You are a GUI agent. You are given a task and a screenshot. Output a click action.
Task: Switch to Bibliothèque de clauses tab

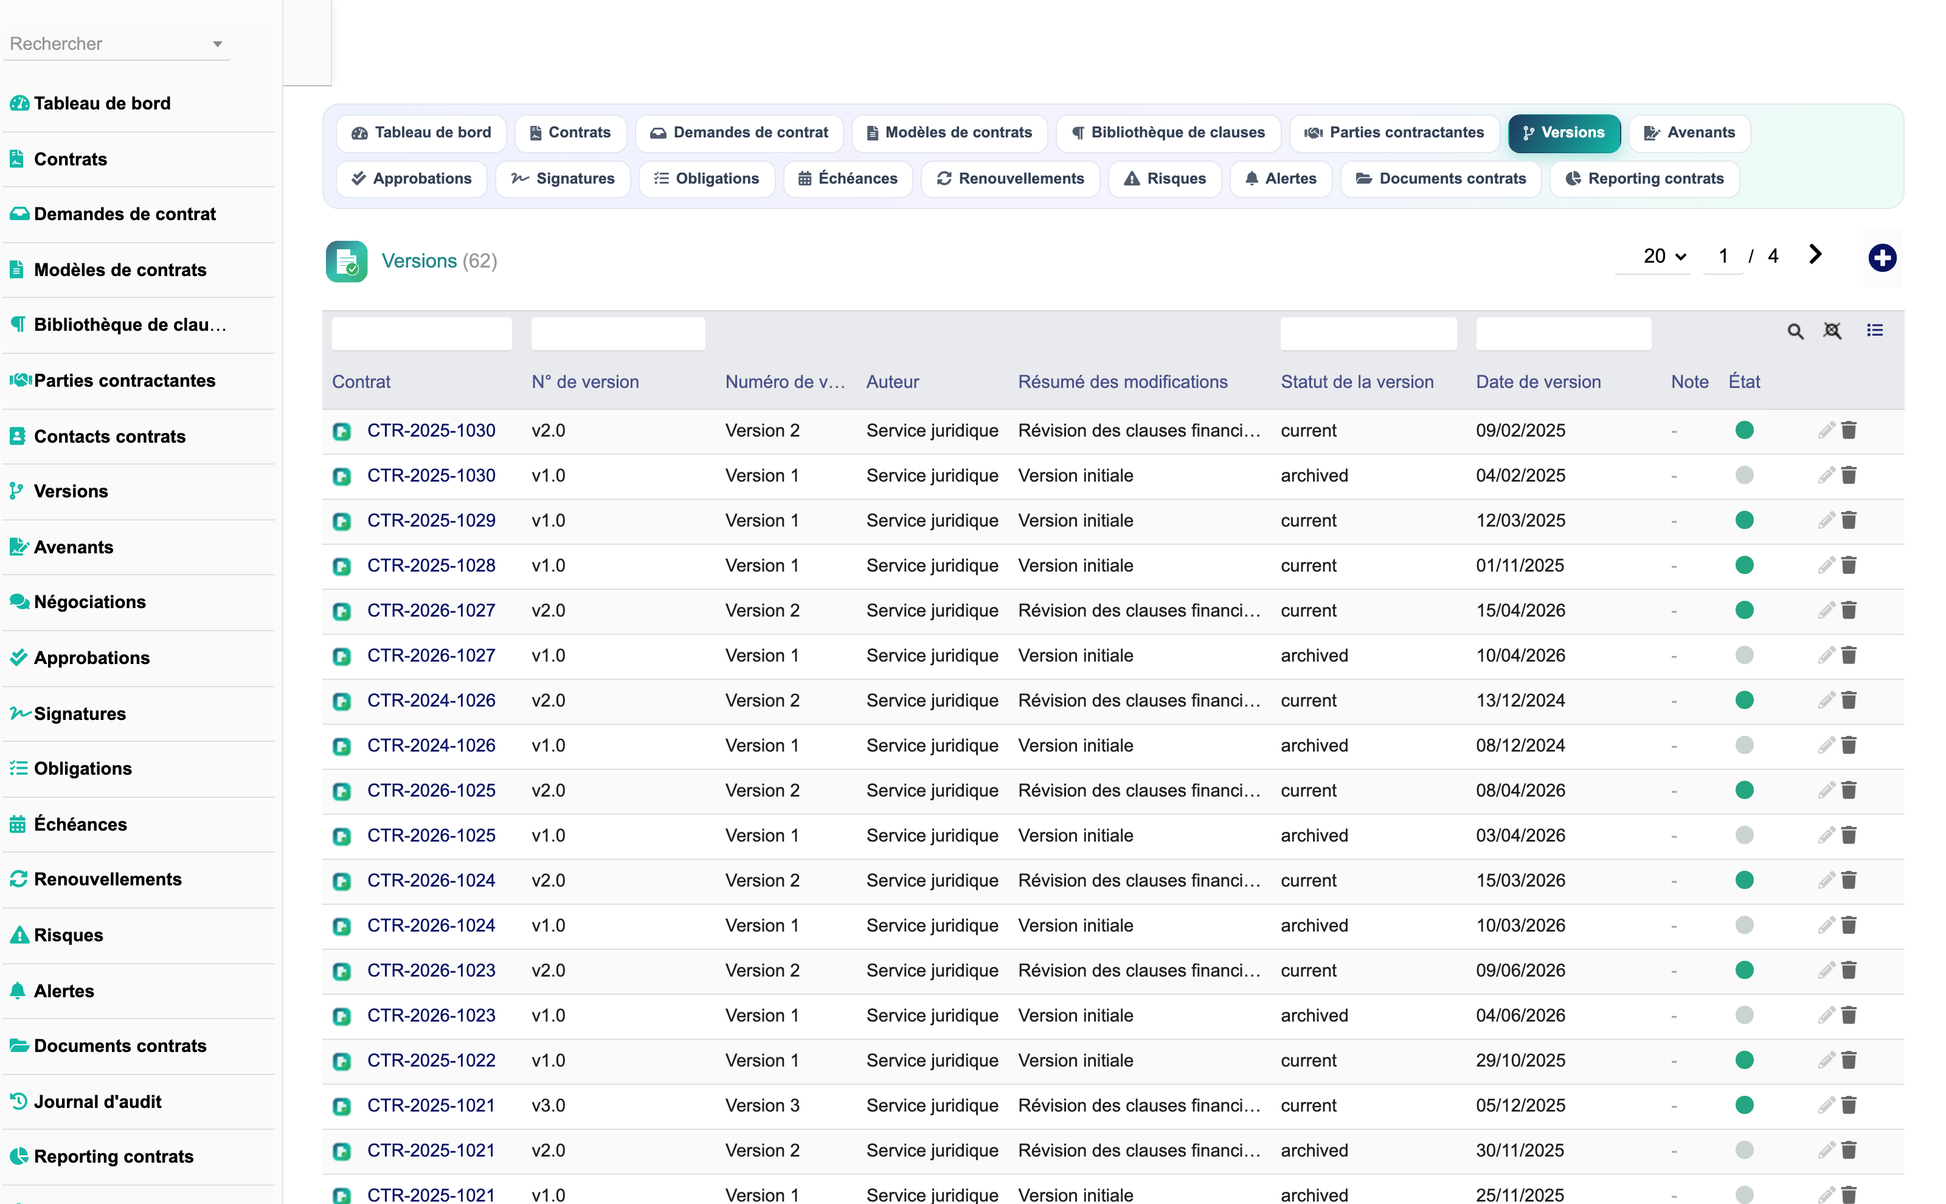point(1168,132)
